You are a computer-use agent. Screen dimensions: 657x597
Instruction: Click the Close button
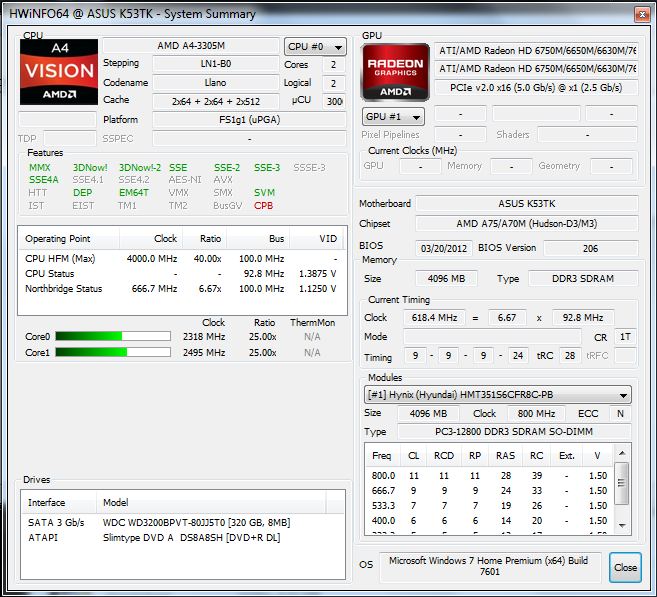pyautogui.click(x=625, y=567)
